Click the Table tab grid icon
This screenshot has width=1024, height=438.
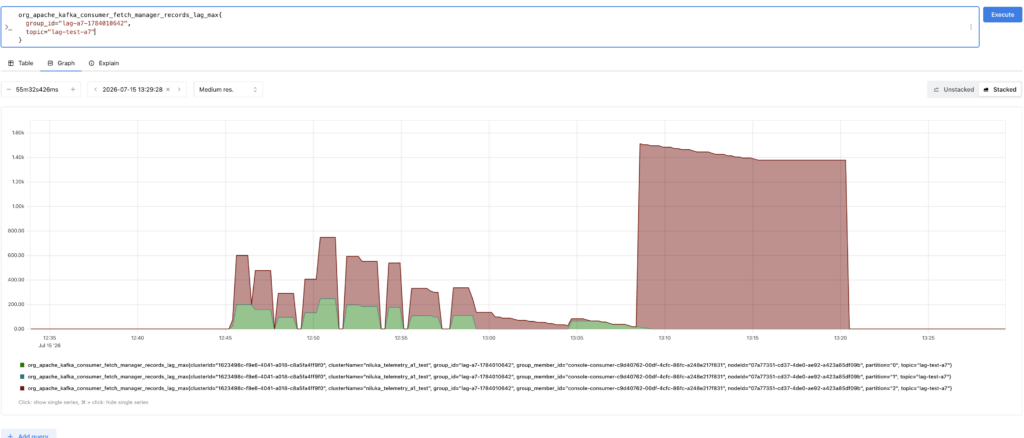pos(10,63)
